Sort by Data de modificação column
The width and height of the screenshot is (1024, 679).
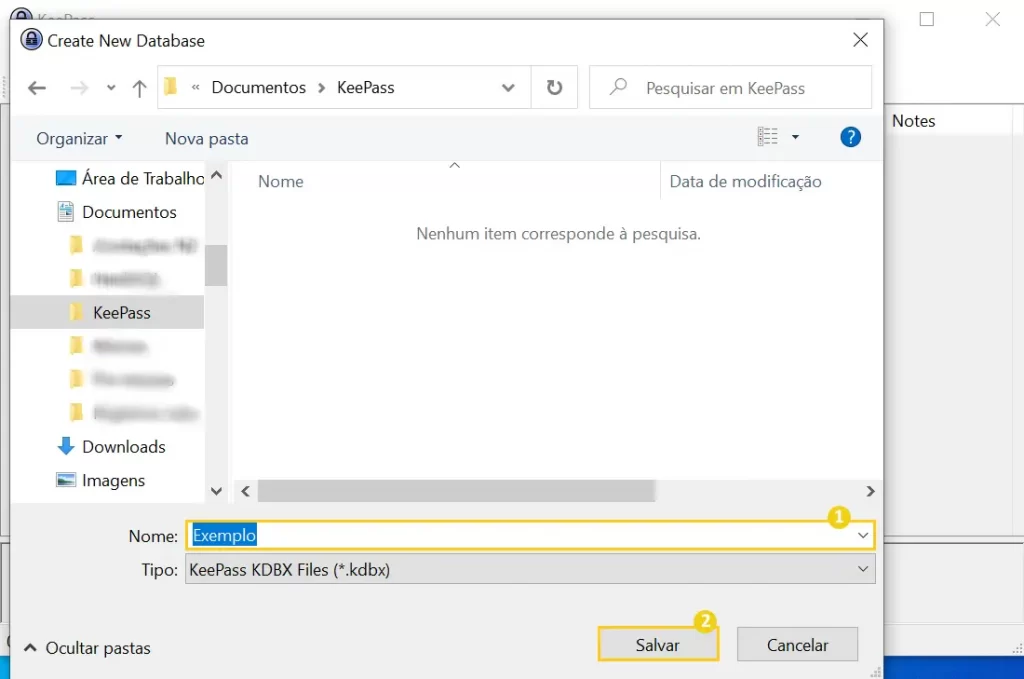point(746,182)
